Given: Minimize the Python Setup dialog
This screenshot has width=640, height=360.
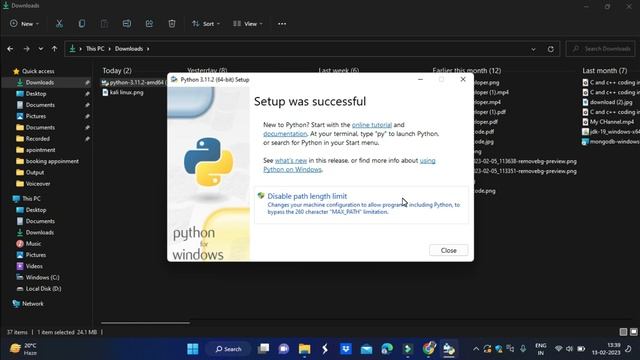Looking at the screenshot, I should 420,80.
